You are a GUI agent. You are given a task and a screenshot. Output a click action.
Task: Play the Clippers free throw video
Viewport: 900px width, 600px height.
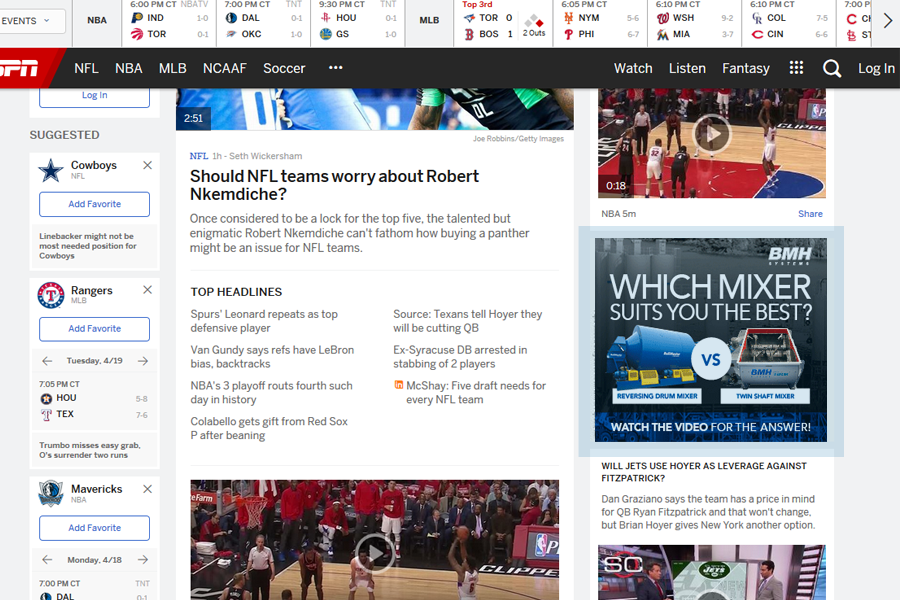tap(375, 551)
